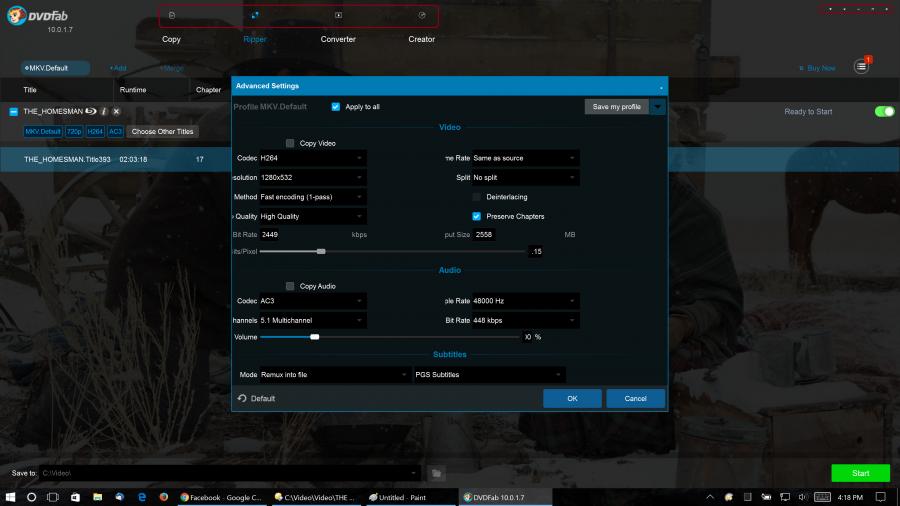The height and width of the screenshot is (506, 900).
Task: Uncheck the Apply to all checkbox
Action: (336, 106)
